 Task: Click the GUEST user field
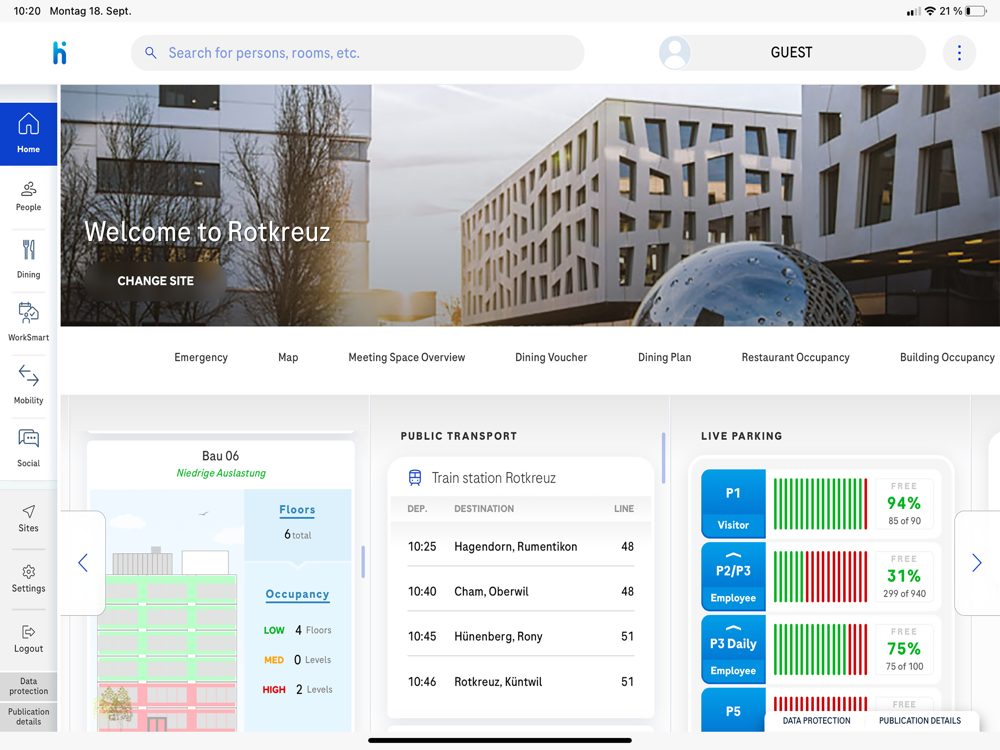tap(792, 53)
